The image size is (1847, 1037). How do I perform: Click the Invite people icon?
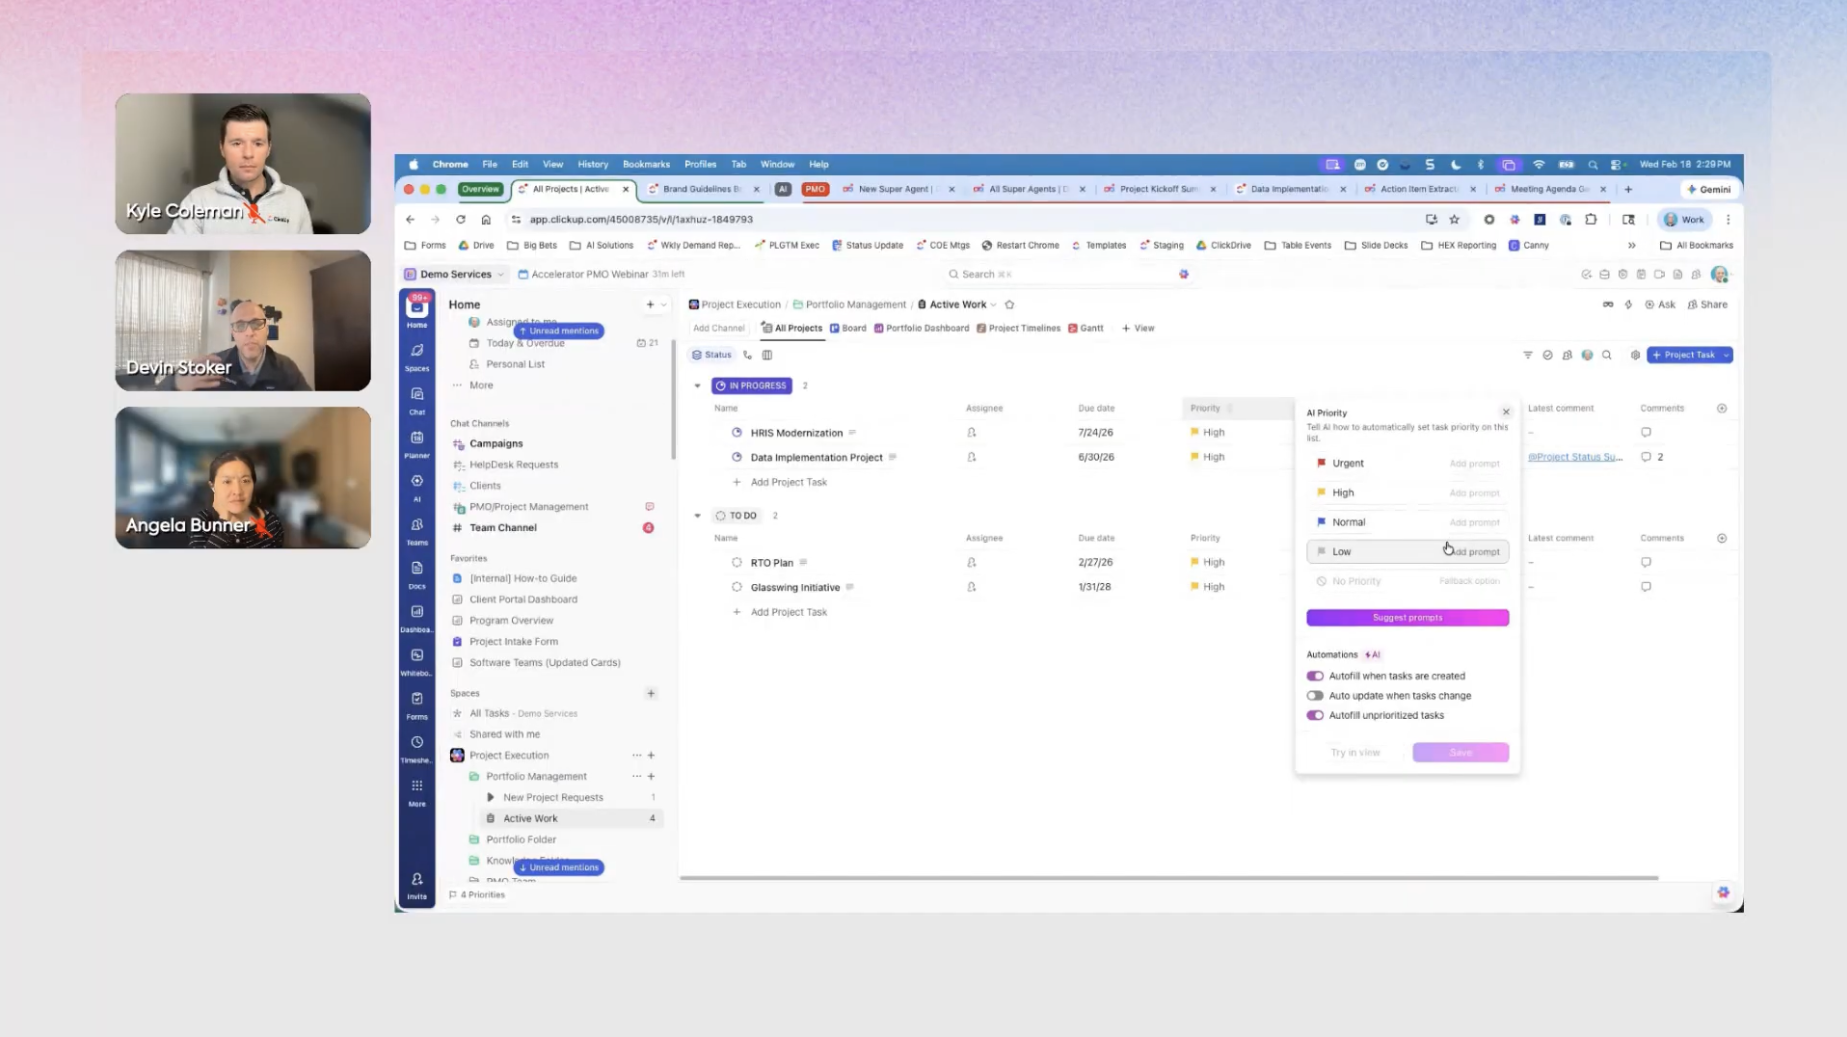pyautogui.click(x=417, y=884)
